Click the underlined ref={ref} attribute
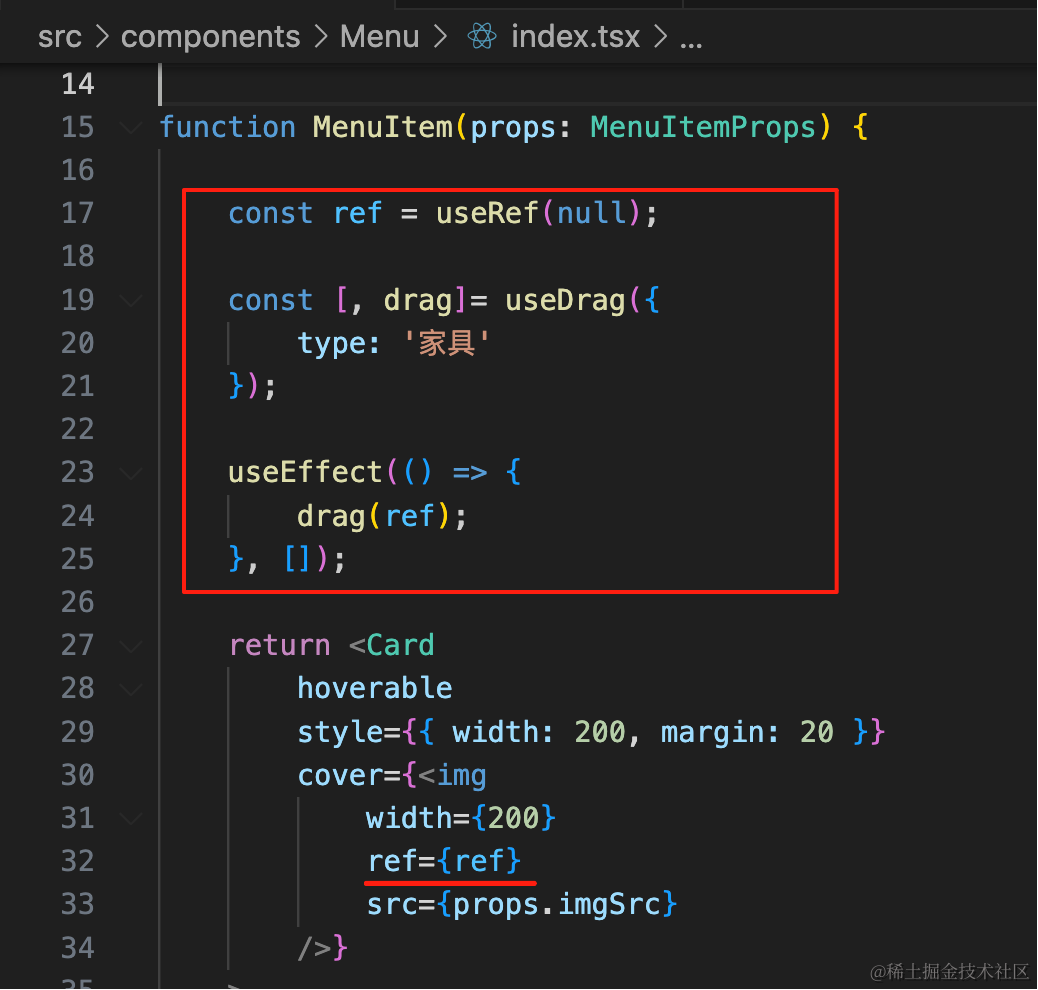Screen dimensions: 1038x990 click(x=444, y=862)
